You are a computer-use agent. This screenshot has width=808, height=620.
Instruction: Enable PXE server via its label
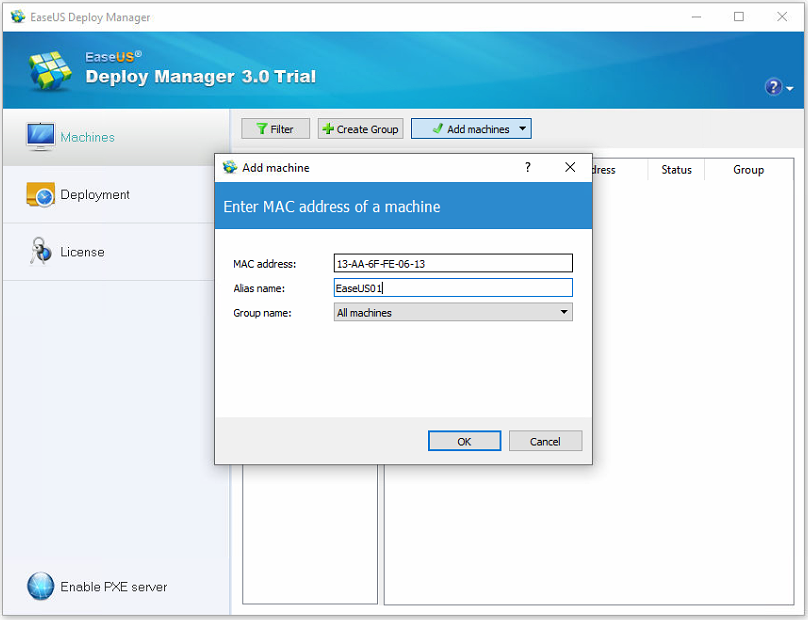[x=114, y=587]
